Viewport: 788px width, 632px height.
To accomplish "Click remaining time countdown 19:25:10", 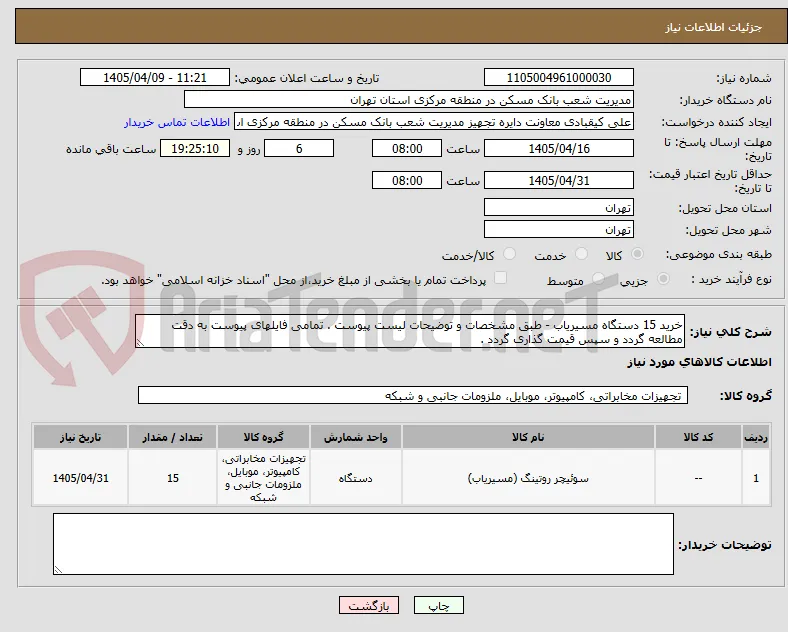I will click(x=195, y=148).
